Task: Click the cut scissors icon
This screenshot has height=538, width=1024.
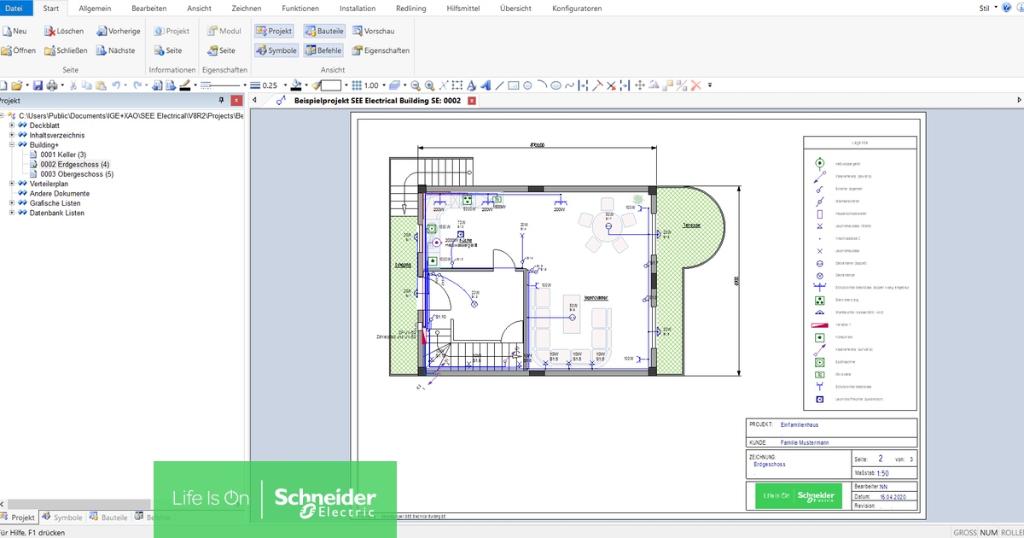Action: 73,85
